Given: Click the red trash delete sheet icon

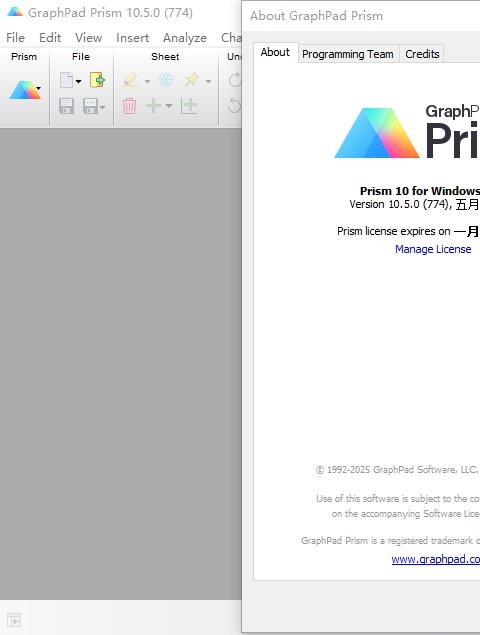Looking at the screenshot, I should 129,106.
